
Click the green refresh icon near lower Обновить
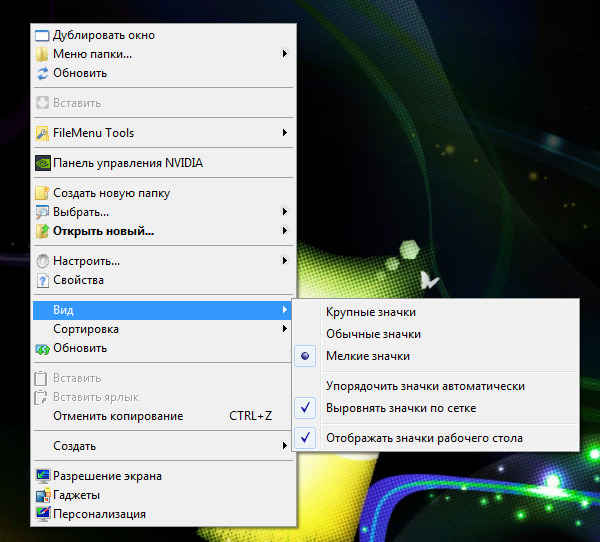tap(42, 349)
